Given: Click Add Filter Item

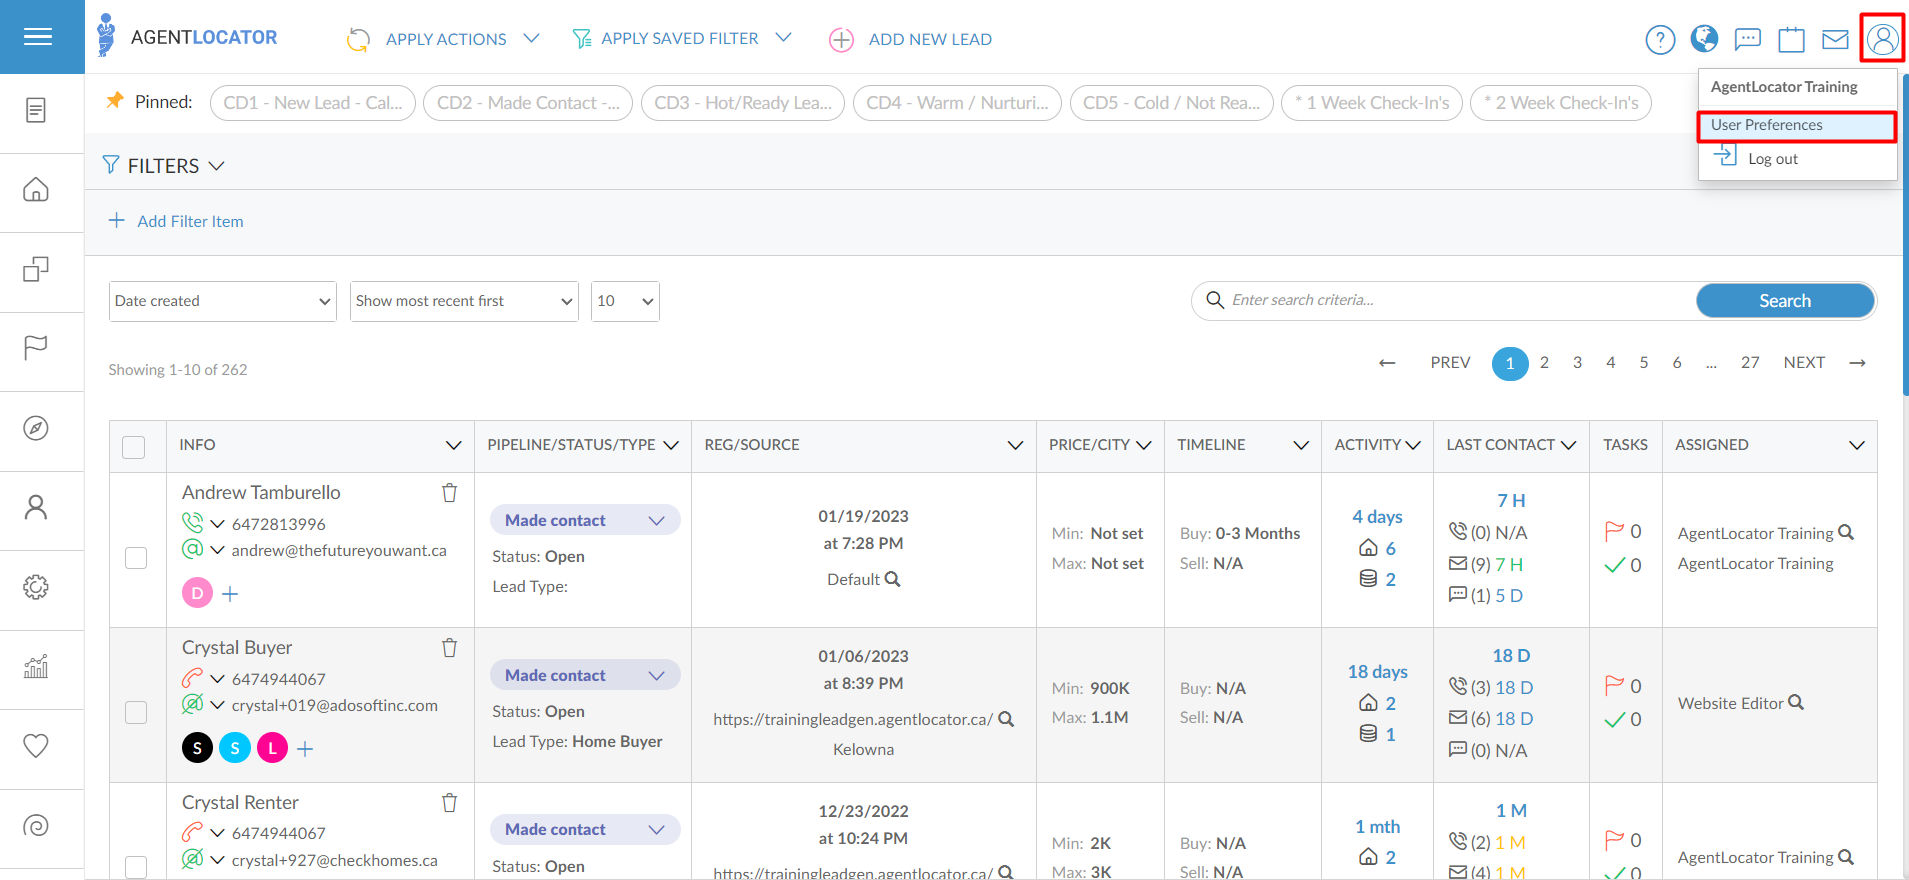Looking at the screenshot, I should [x=176, y=221].
